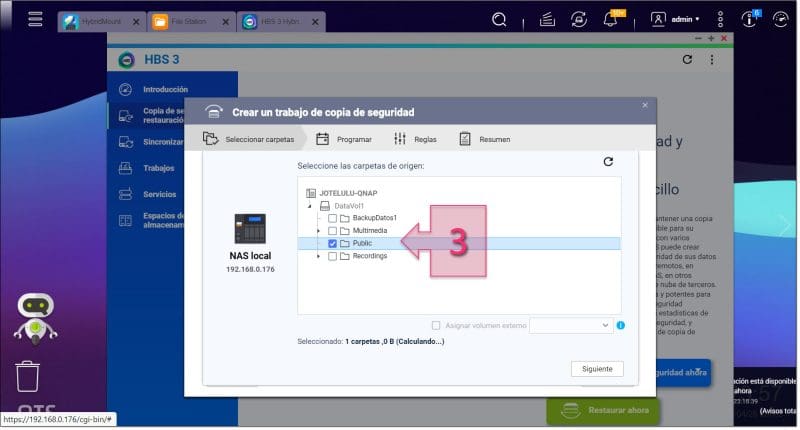Click the Servicios sidebar icon
This screenshot has width=800, height=430.
125,194
